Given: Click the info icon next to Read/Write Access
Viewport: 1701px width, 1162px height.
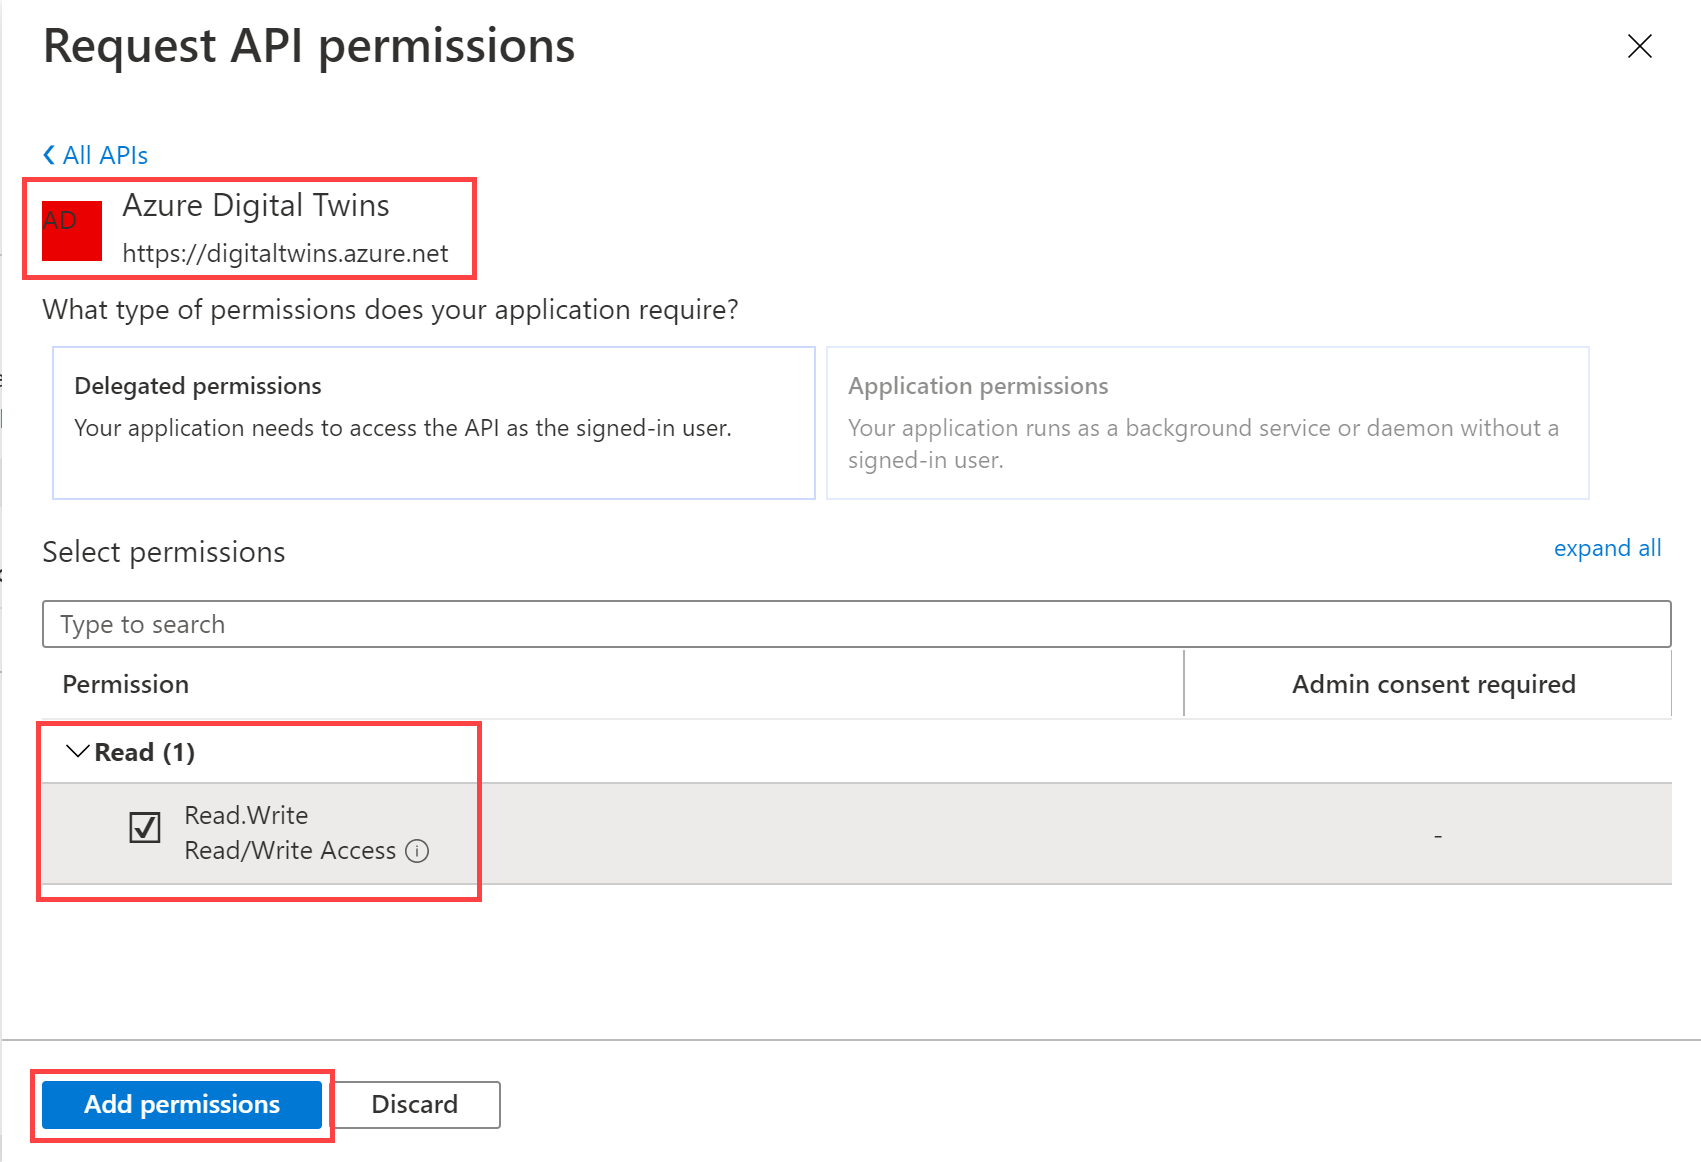Looking at the screenshot, I should (419, 851).
